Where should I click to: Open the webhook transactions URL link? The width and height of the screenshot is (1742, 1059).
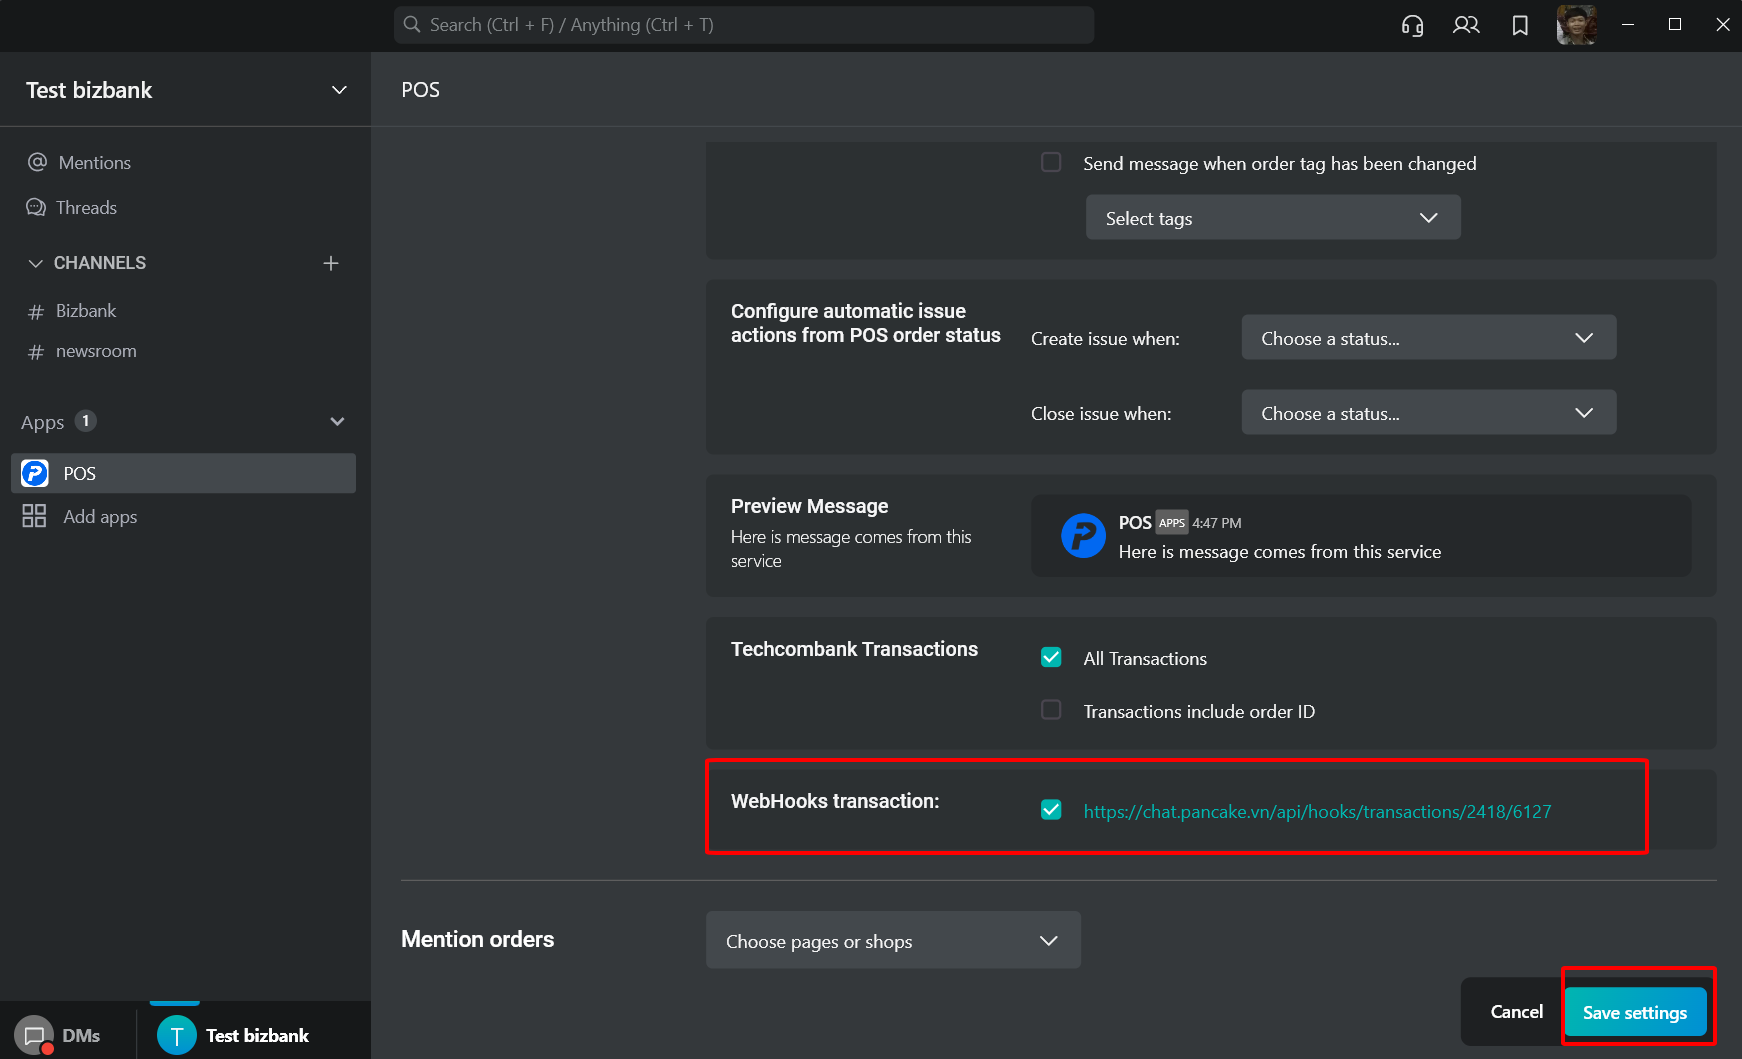point(1317,811)
